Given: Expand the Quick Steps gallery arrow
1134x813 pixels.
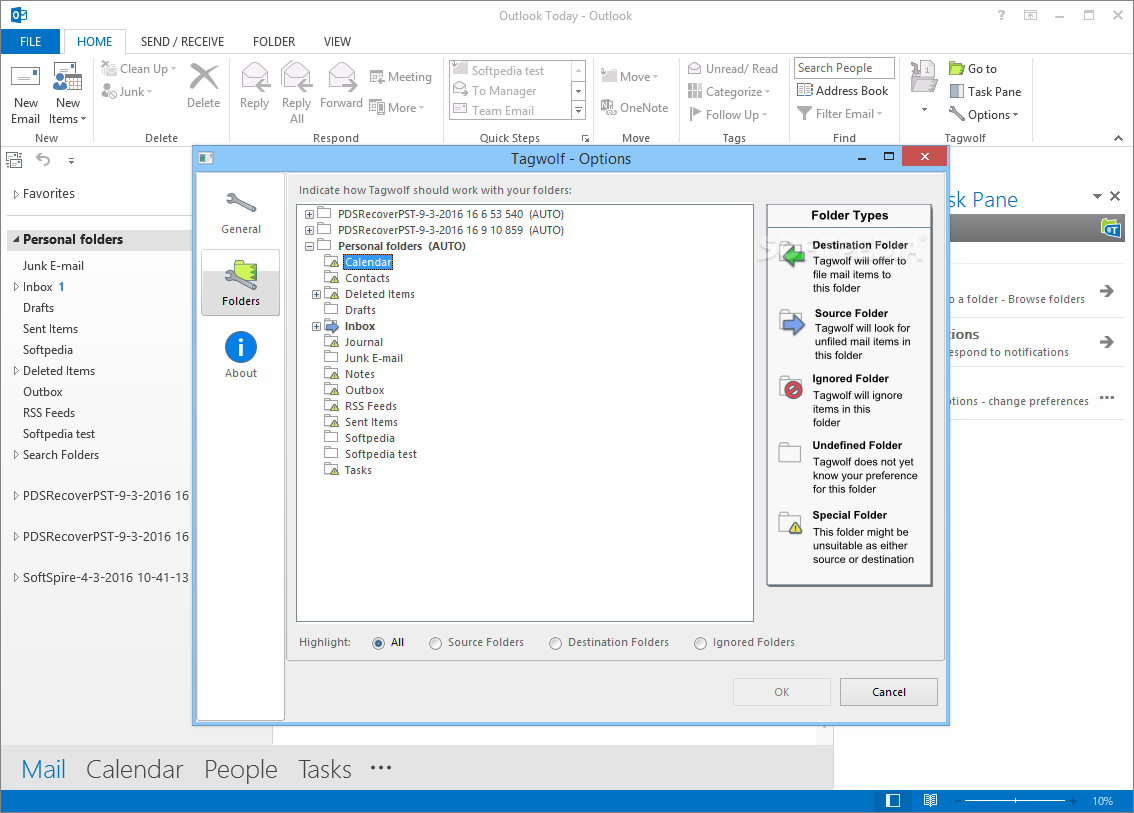Looking at the screenshot, I should pyautogui.click(x=579, y=111).
